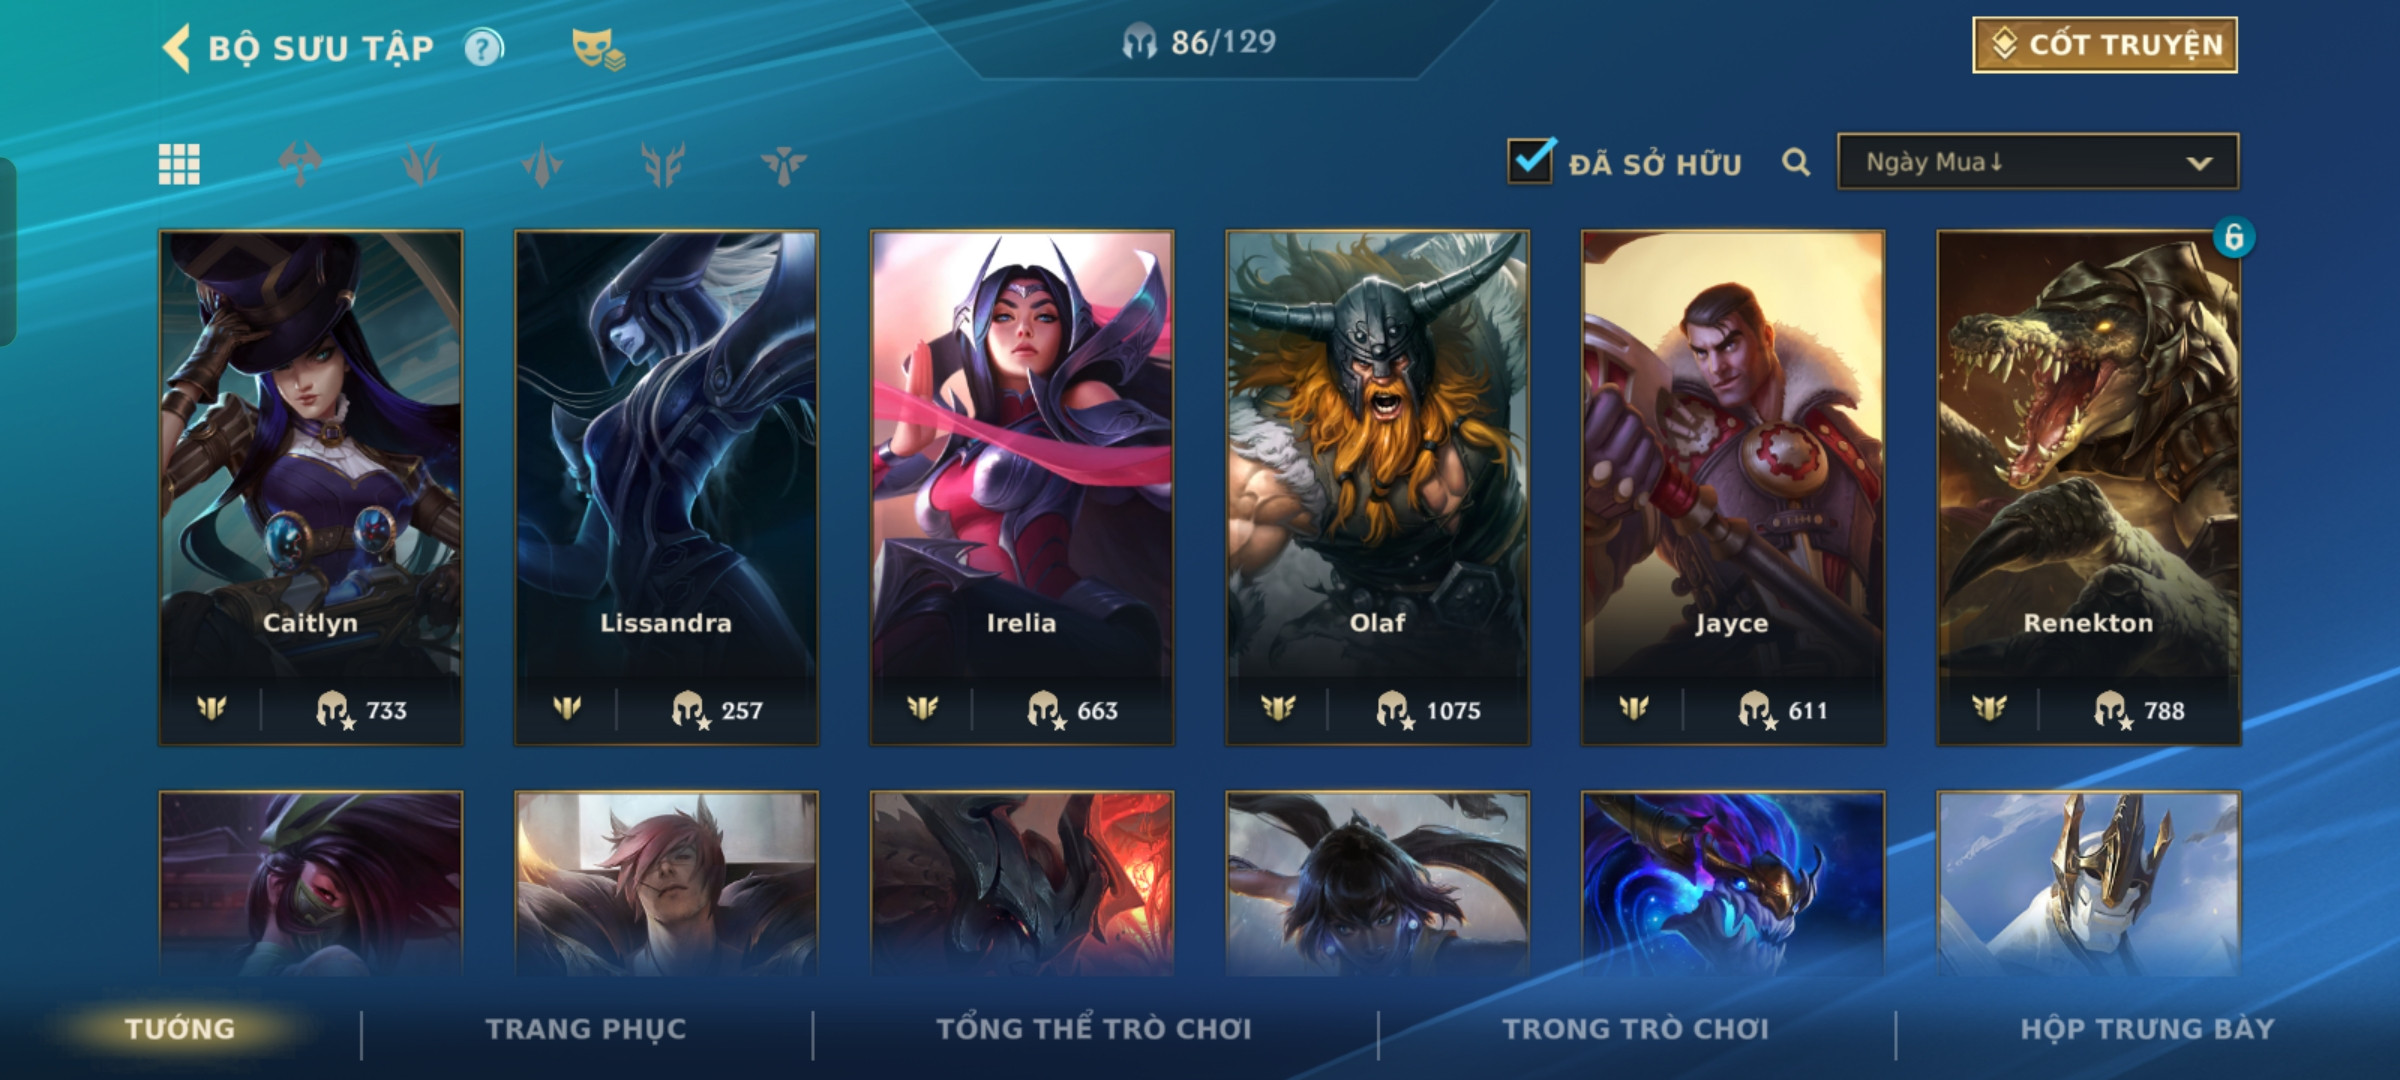Open the Irelia champion card
The width and height of the screenshot is (2400, 1080).
pos(1022,488)
